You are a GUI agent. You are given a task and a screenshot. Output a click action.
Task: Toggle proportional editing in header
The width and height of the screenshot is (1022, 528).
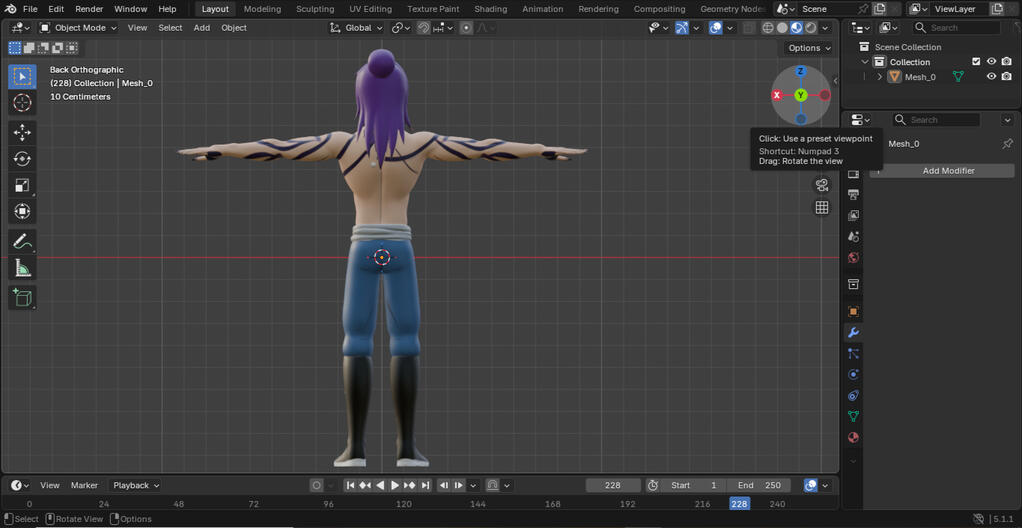click(466, 28)
